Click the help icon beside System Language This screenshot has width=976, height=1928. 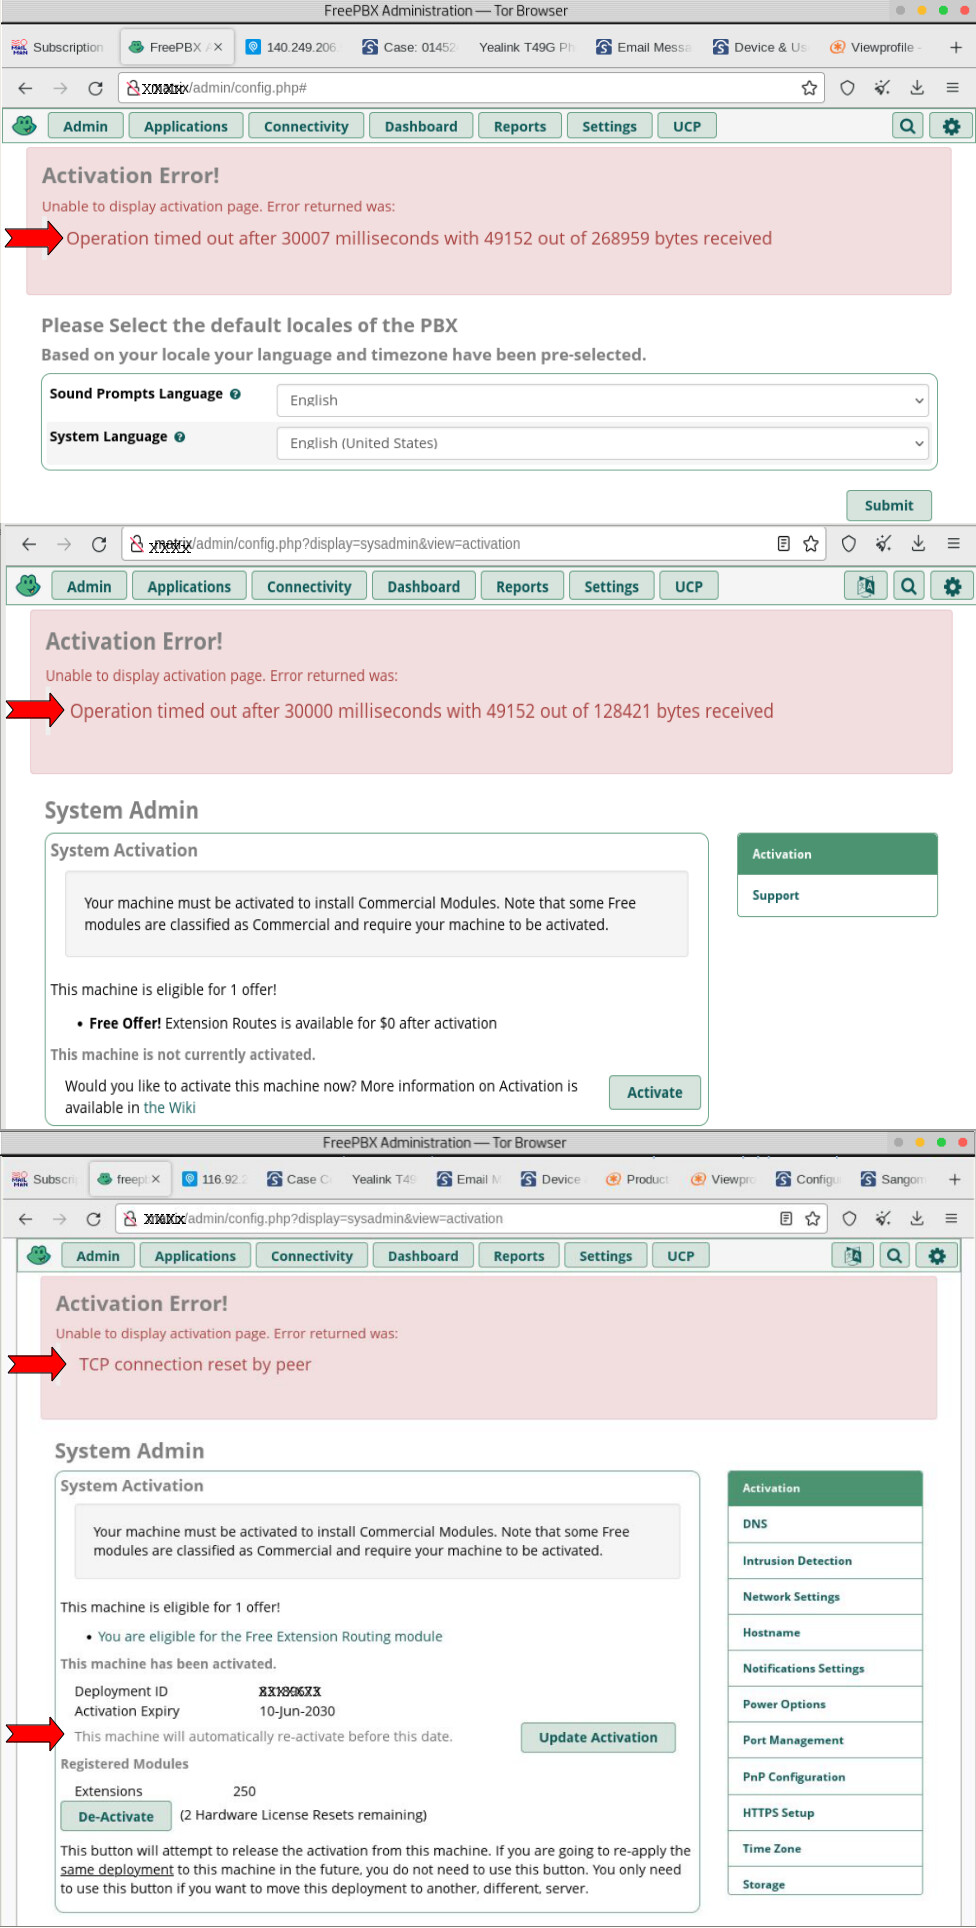click(x=180, y=437)
